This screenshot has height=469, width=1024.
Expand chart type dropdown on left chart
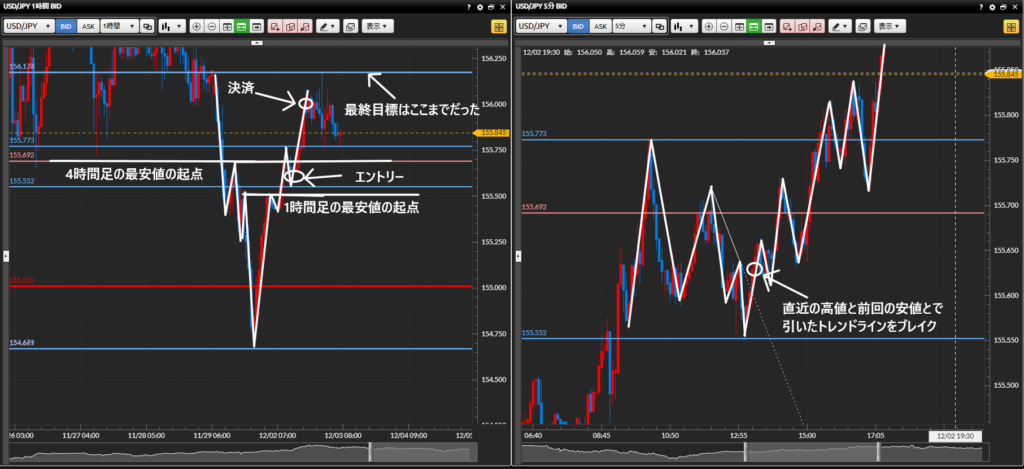coord(171,26)
